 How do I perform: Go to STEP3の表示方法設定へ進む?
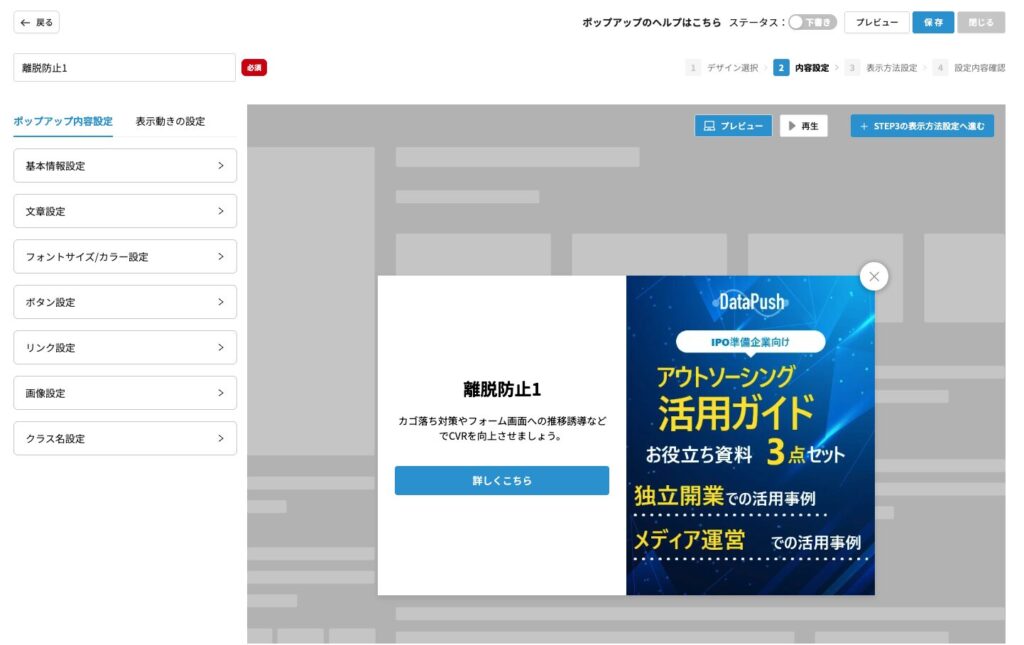tap(922, 126)
